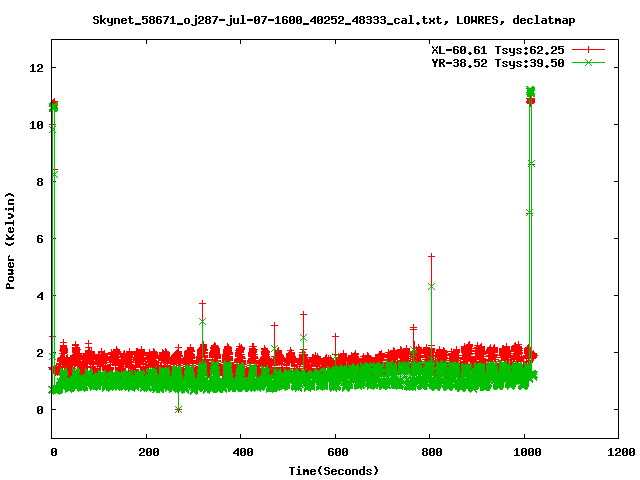Image resolution: width=640 pixels, height=480 pixels.
Task: Click the y-axis tick label 4
Action: [40, 296]
